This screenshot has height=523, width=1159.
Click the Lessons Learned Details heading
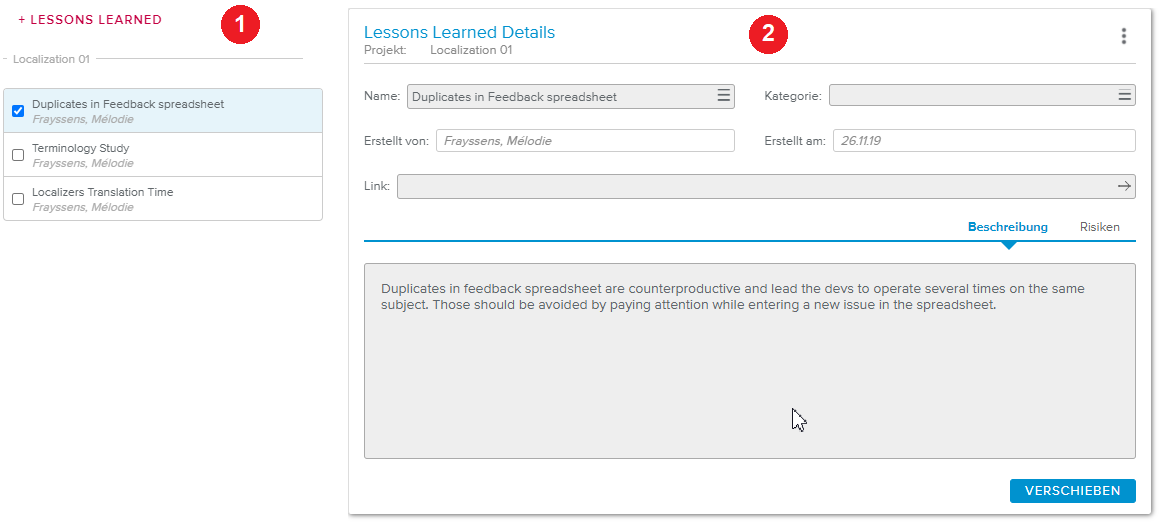tap(459, 32)
